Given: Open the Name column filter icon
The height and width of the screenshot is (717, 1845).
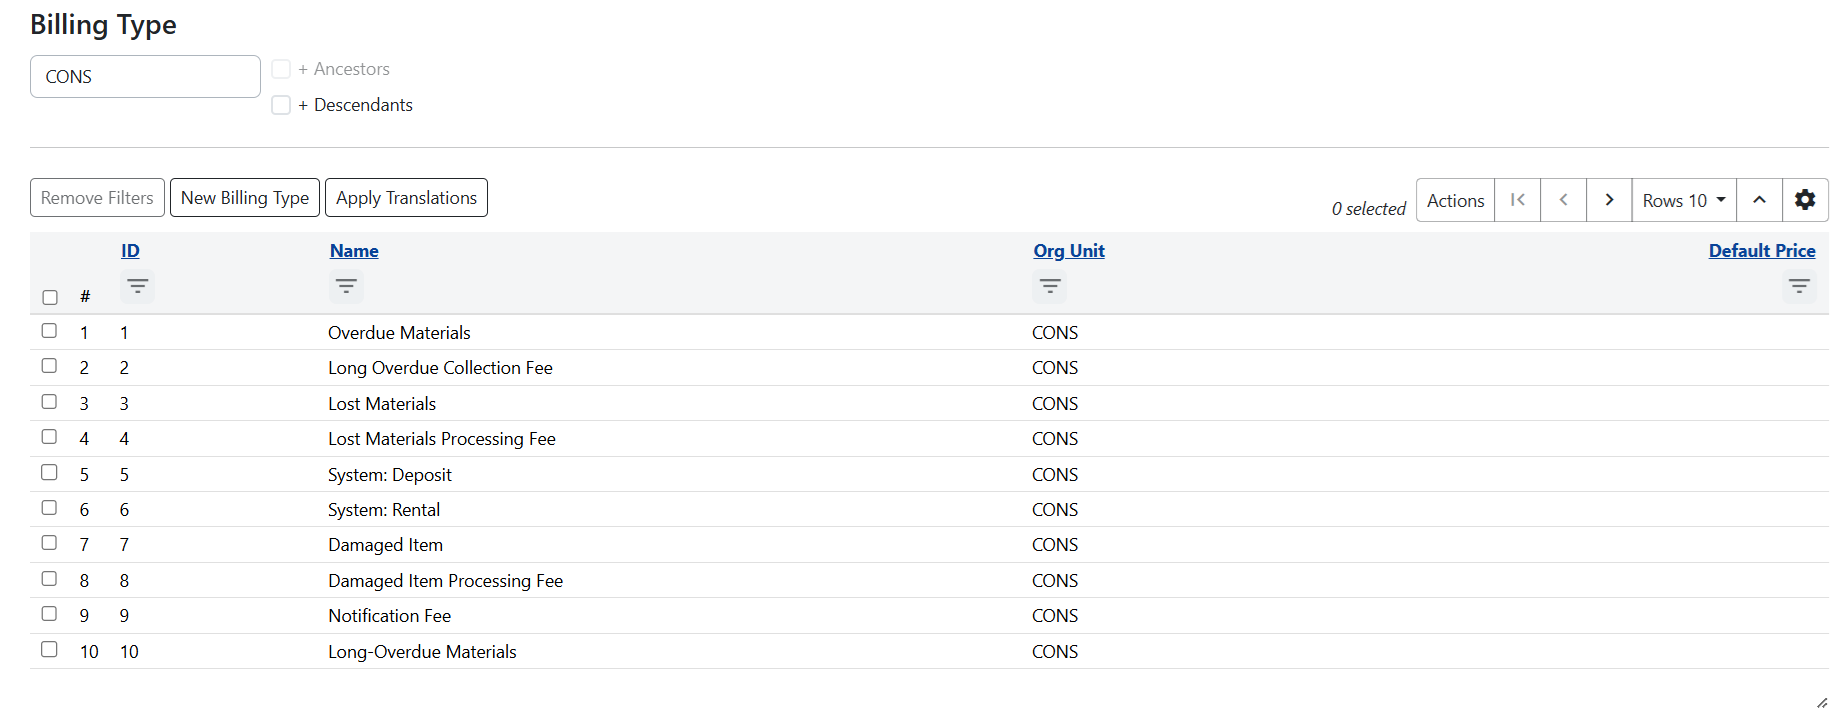Looking at the screenshot, I should [x=346, y=287].
